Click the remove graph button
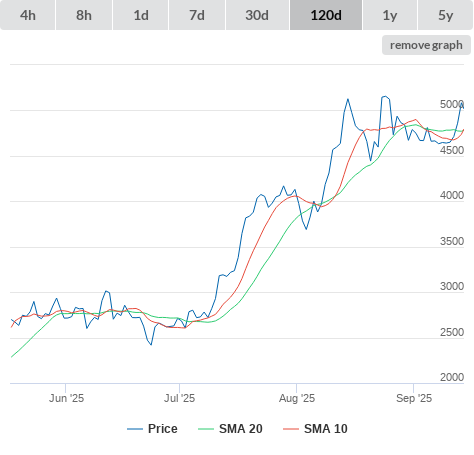The height and width of the screenshot is (455, 474). tap(426, 45)
